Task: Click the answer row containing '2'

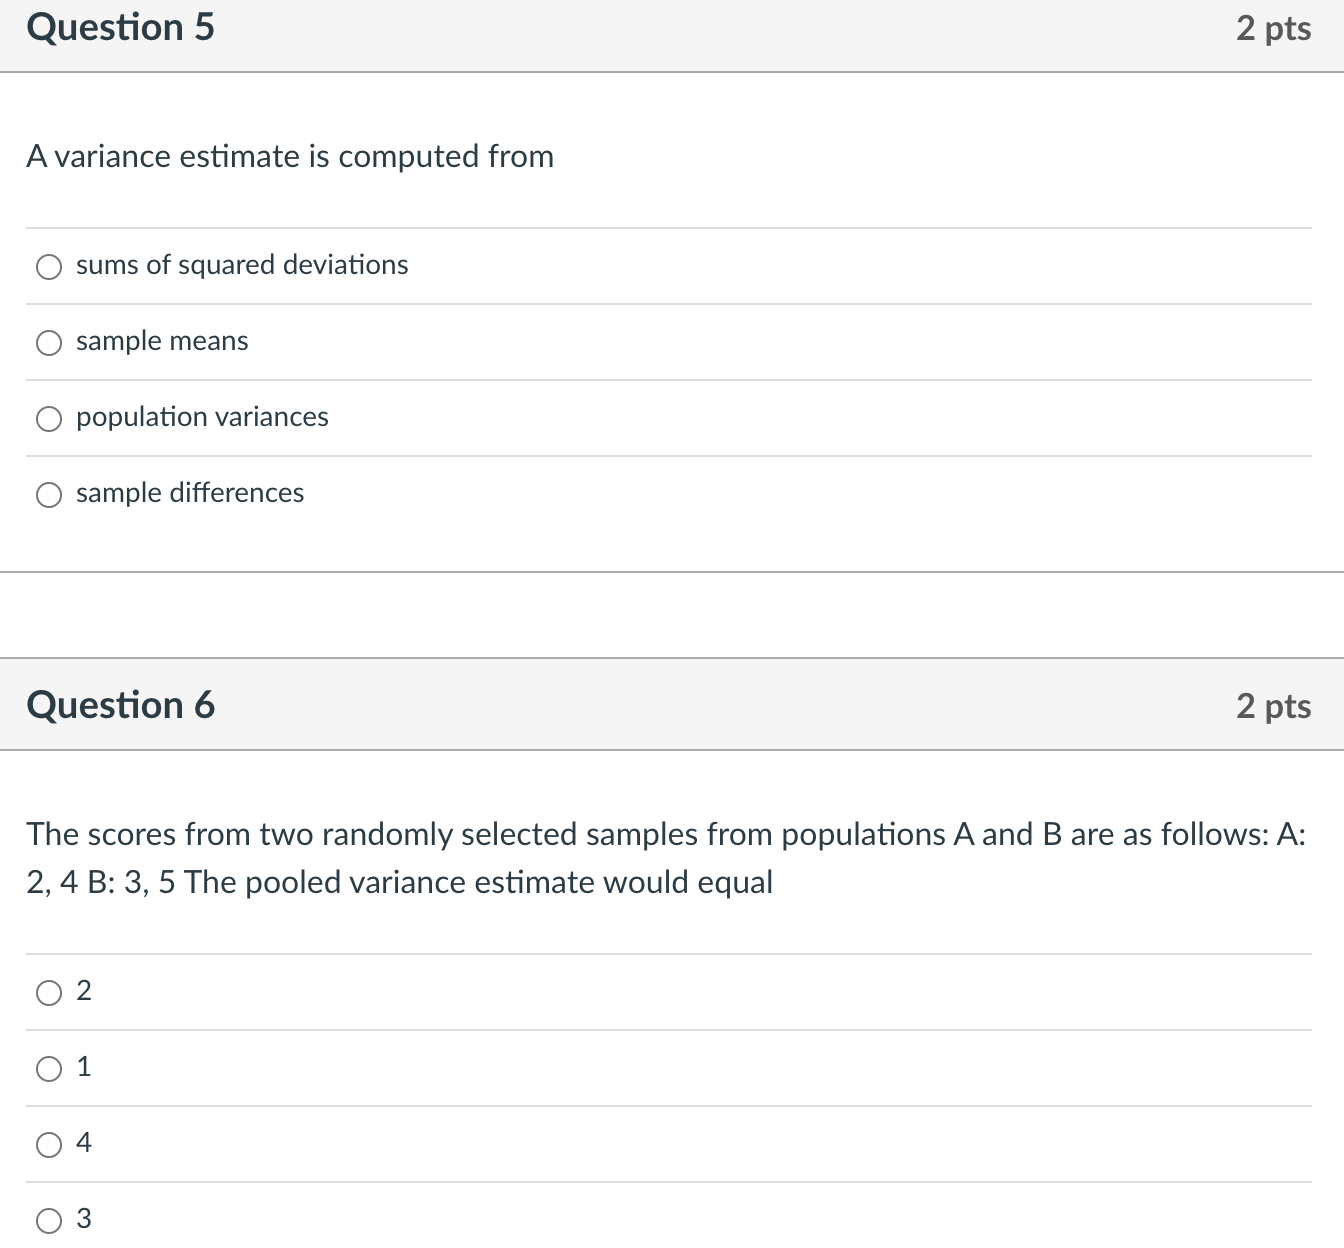Action: [x=84, y=992]
